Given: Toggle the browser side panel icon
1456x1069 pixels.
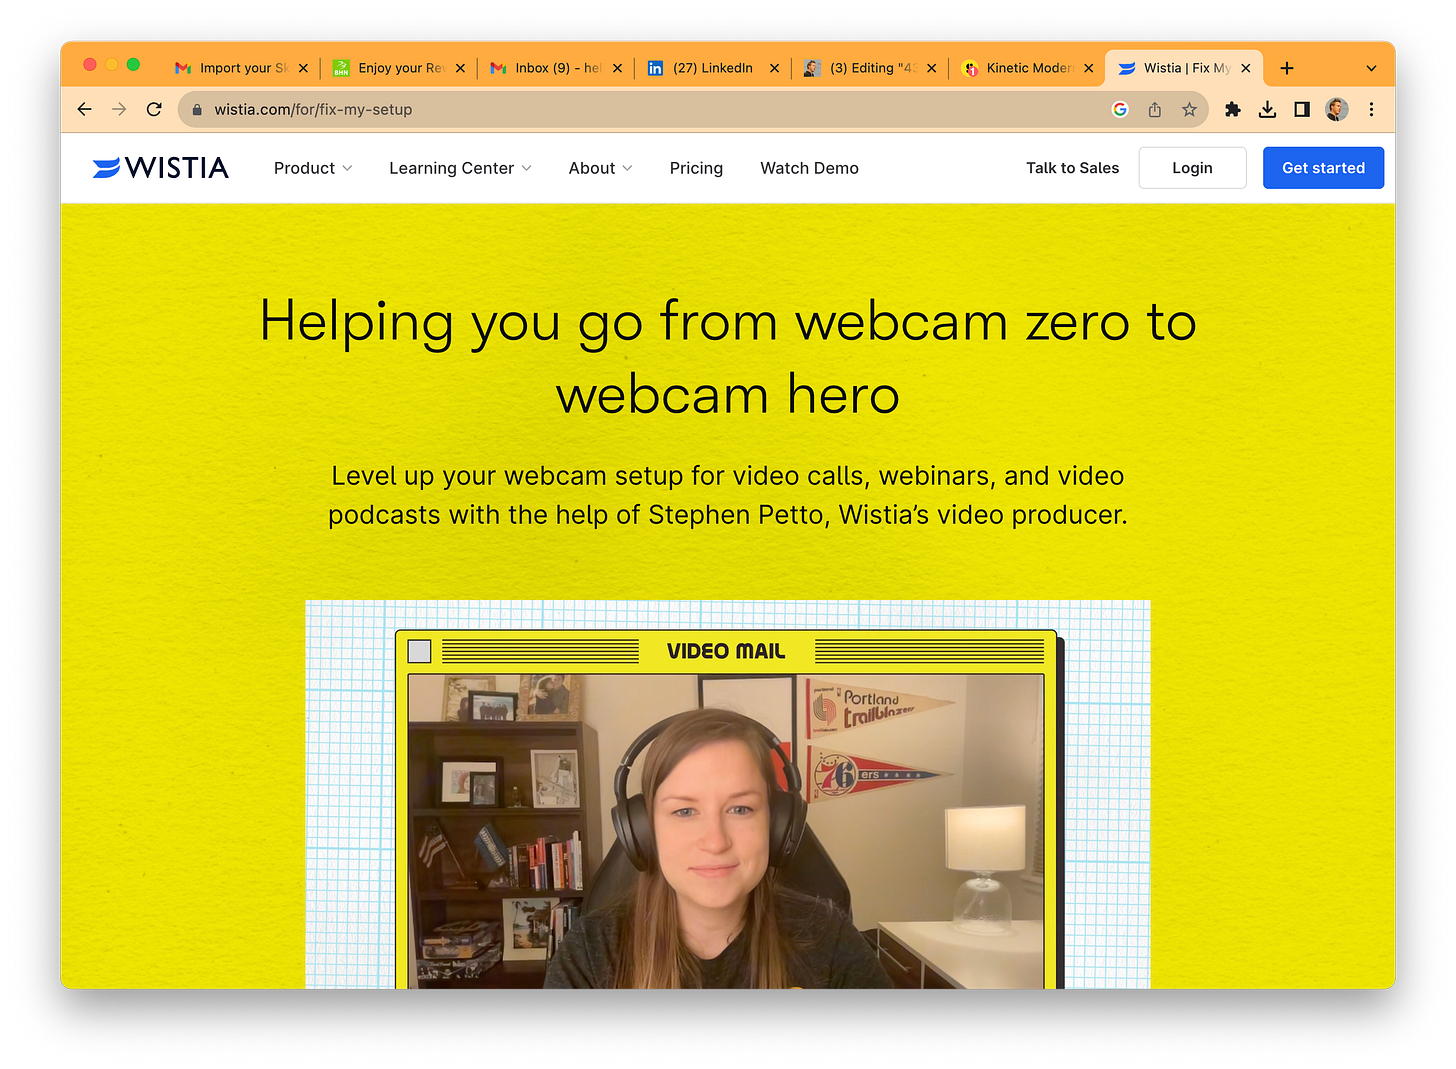Looking at the screenshot, I should [x=1302, y=110].
